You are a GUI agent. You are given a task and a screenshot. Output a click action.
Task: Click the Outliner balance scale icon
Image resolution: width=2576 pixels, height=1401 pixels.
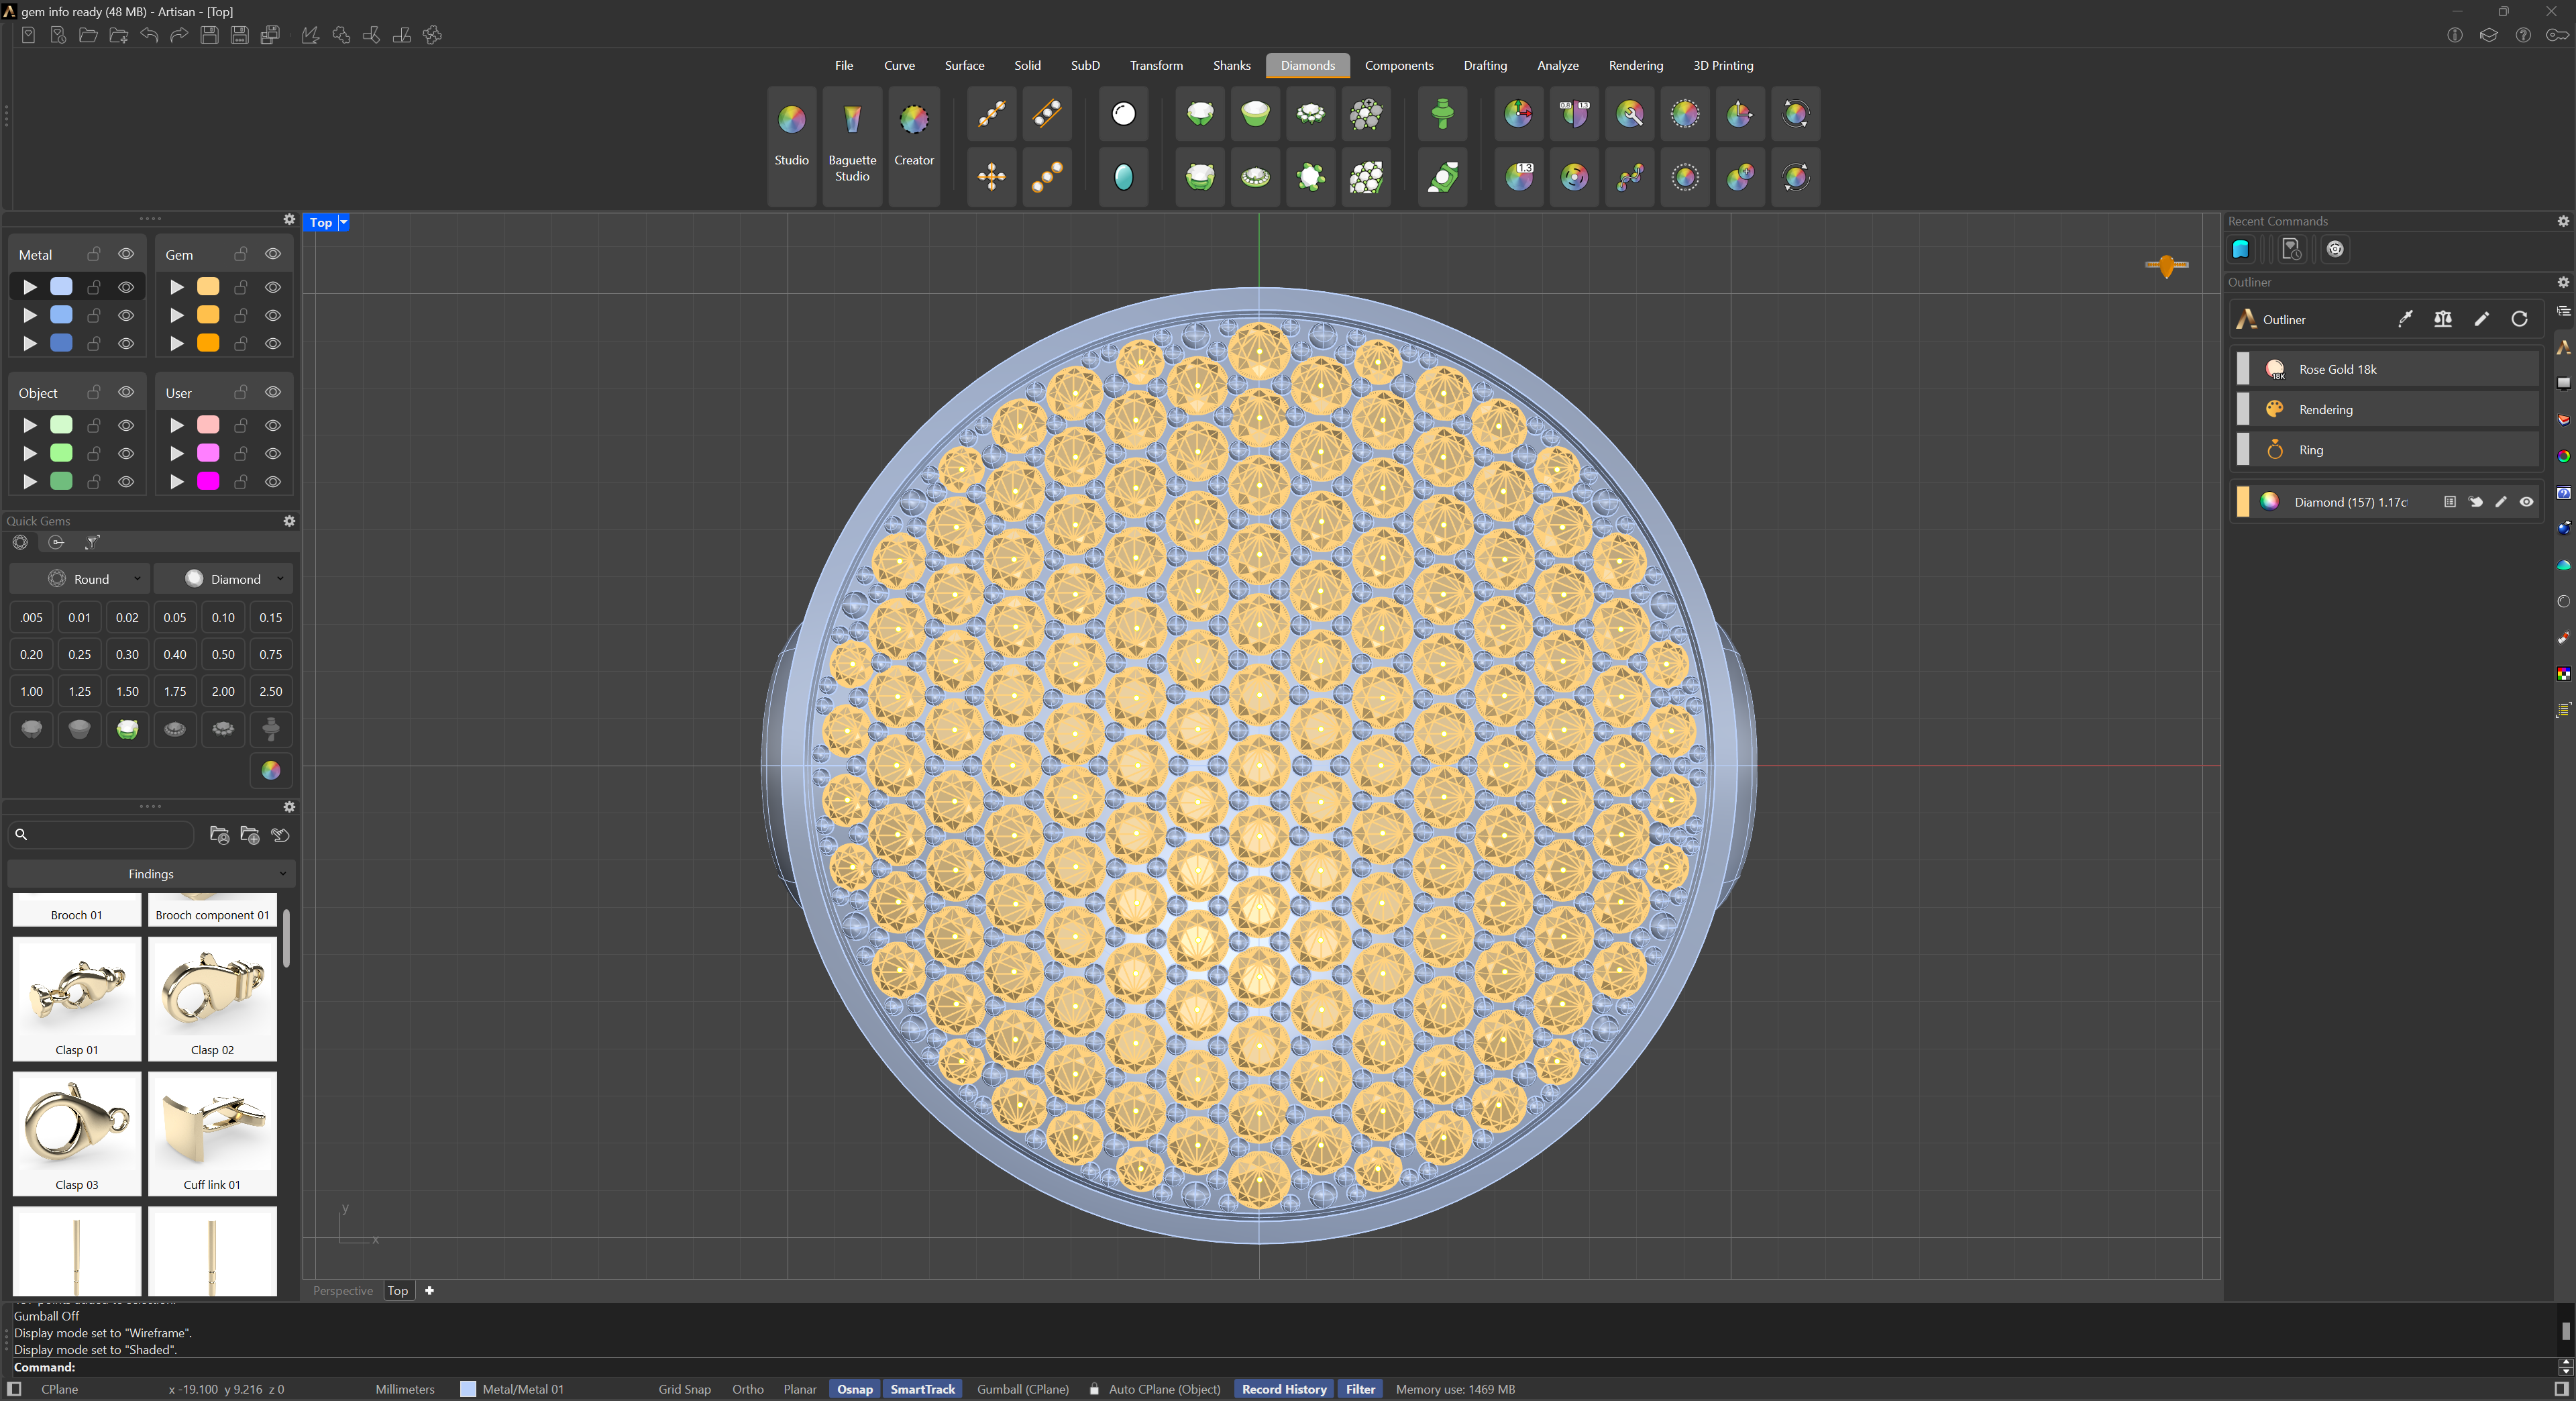point(2443,319)
